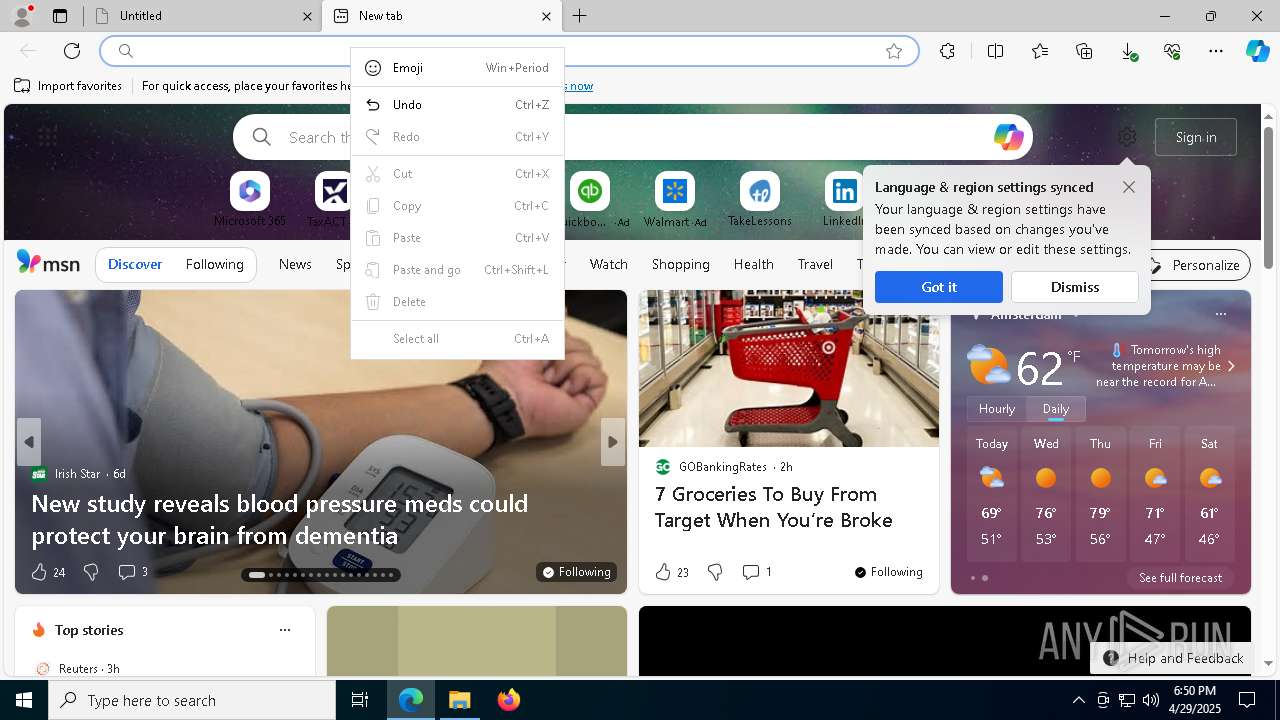Open the Shopping category tab
The height and width of the screenshot is (720, 1280).
(680, 265)
